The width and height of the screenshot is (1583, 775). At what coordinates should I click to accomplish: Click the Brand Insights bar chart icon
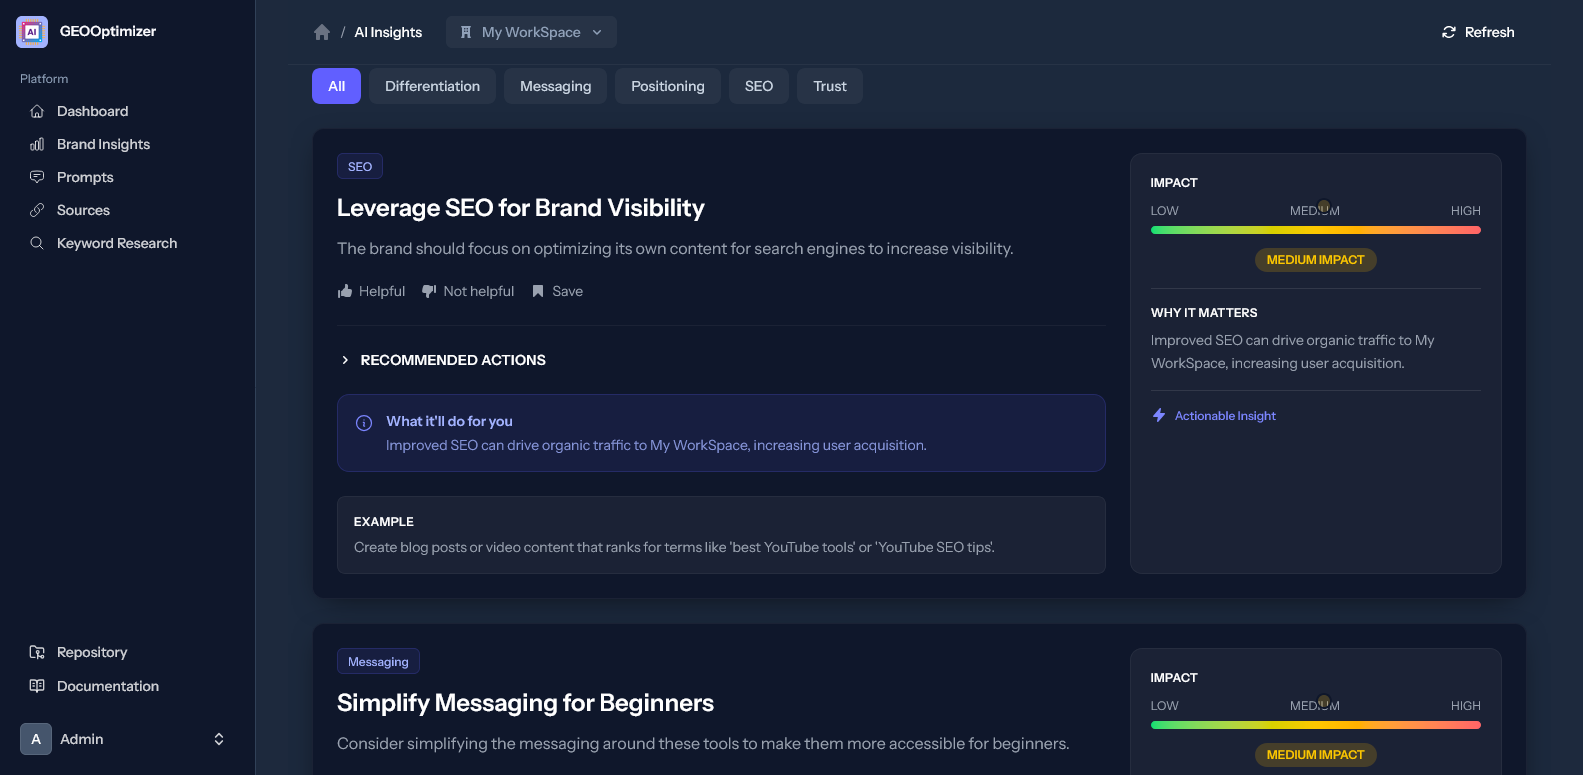[37, 144]
